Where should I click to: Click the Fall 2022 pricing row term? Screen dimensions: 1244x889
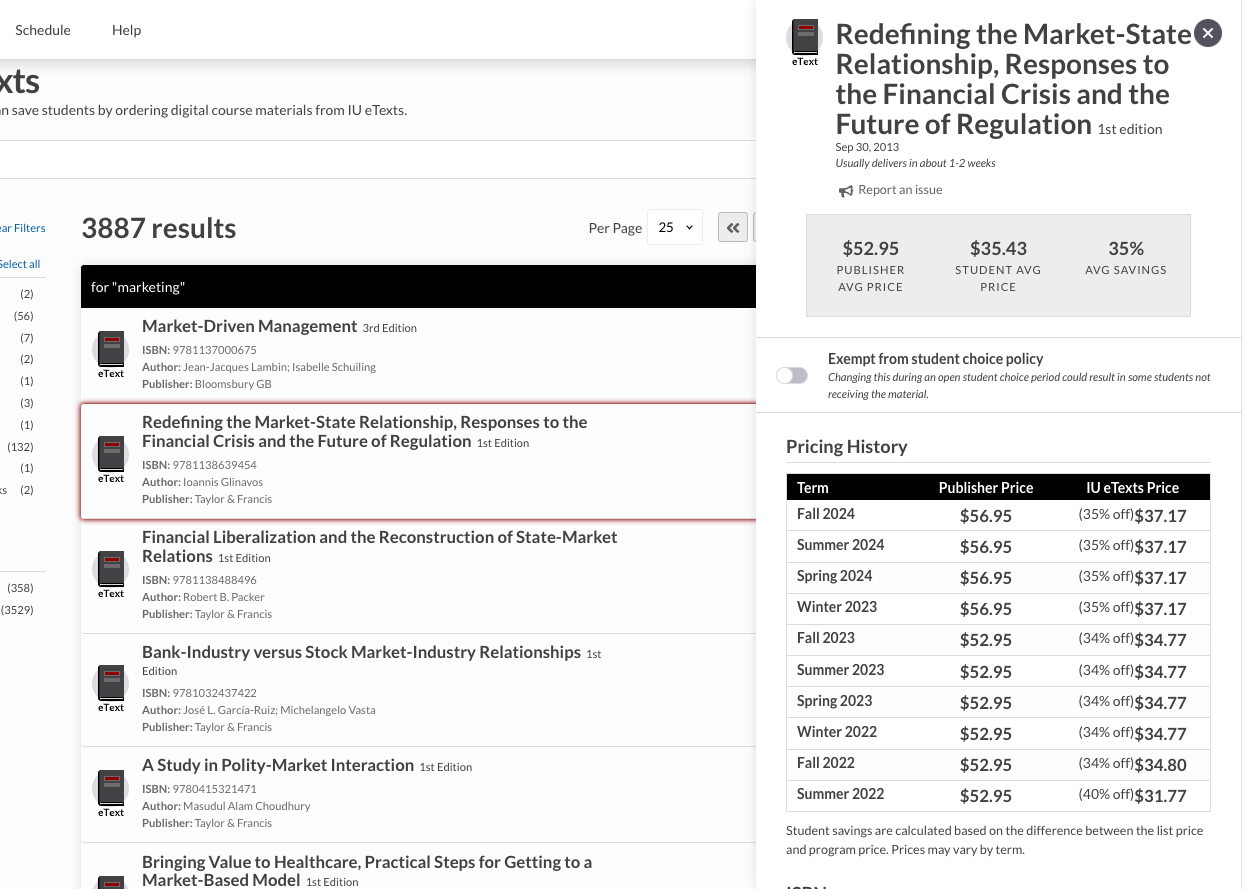(x=826, y=763)
